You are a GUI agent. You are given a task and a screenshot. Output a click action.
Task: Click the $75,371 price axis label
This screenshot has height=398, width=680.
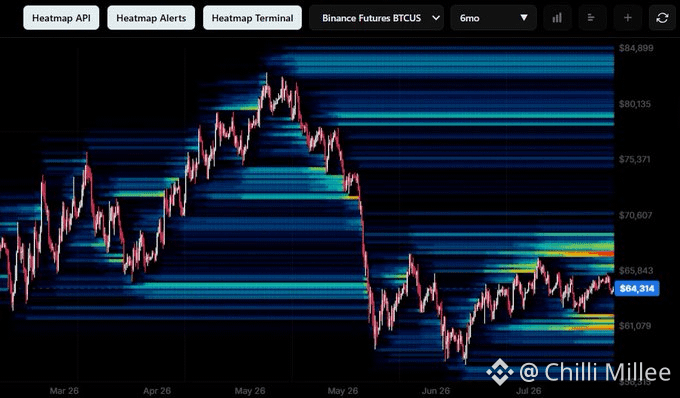635,159
